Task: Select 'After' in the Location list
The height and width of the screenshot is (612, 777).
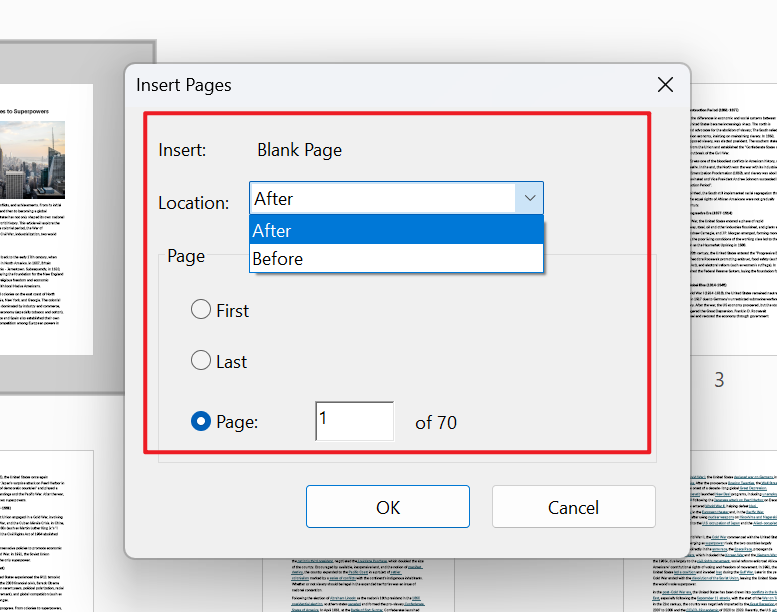Action: coord(396,230)
